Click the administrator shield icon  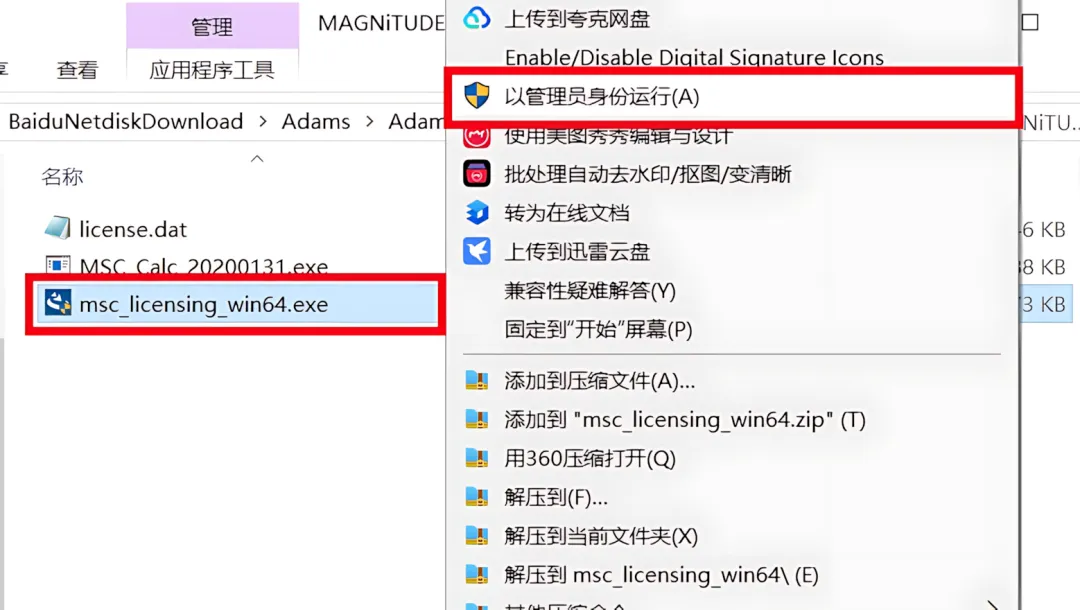477,96
